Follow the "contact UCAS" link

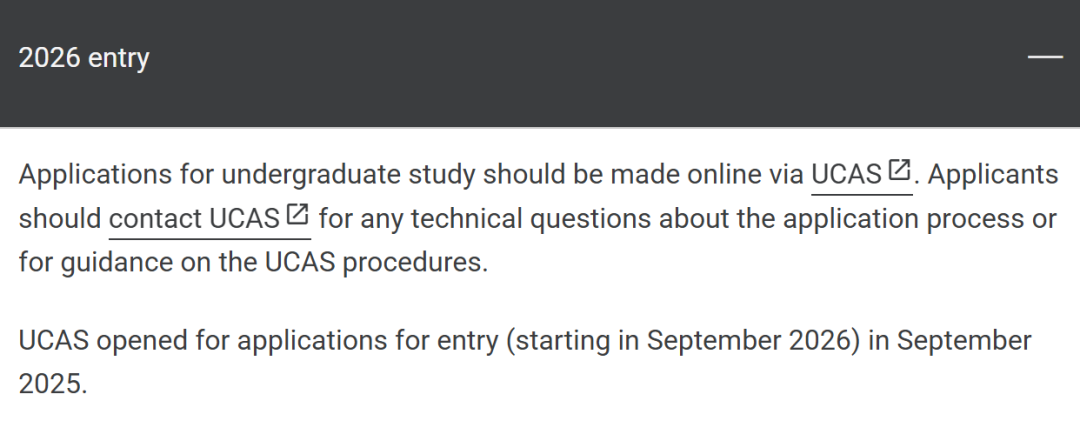[x=194, y=218]
